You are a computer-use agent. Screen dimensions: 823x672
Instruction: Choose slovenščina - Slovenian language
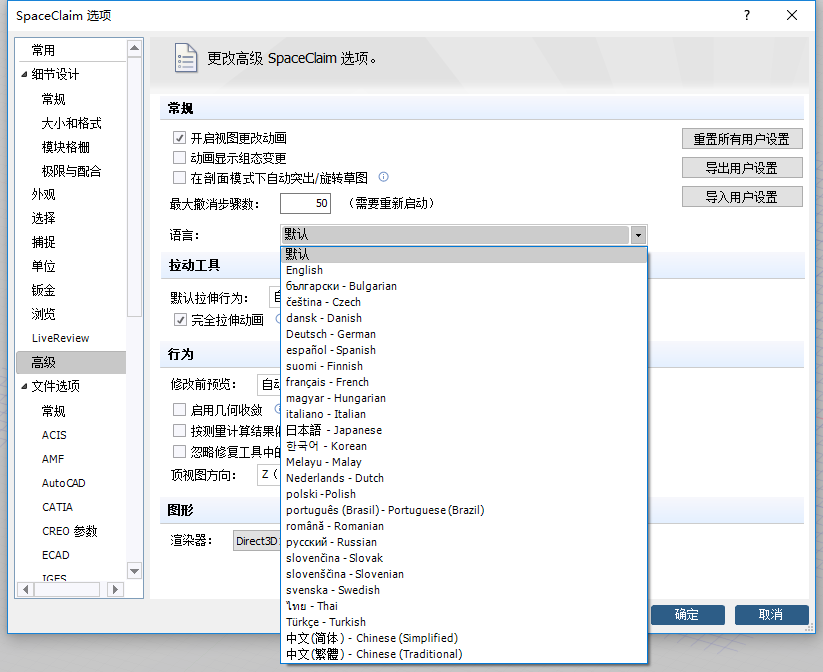[x=464, y=574]
